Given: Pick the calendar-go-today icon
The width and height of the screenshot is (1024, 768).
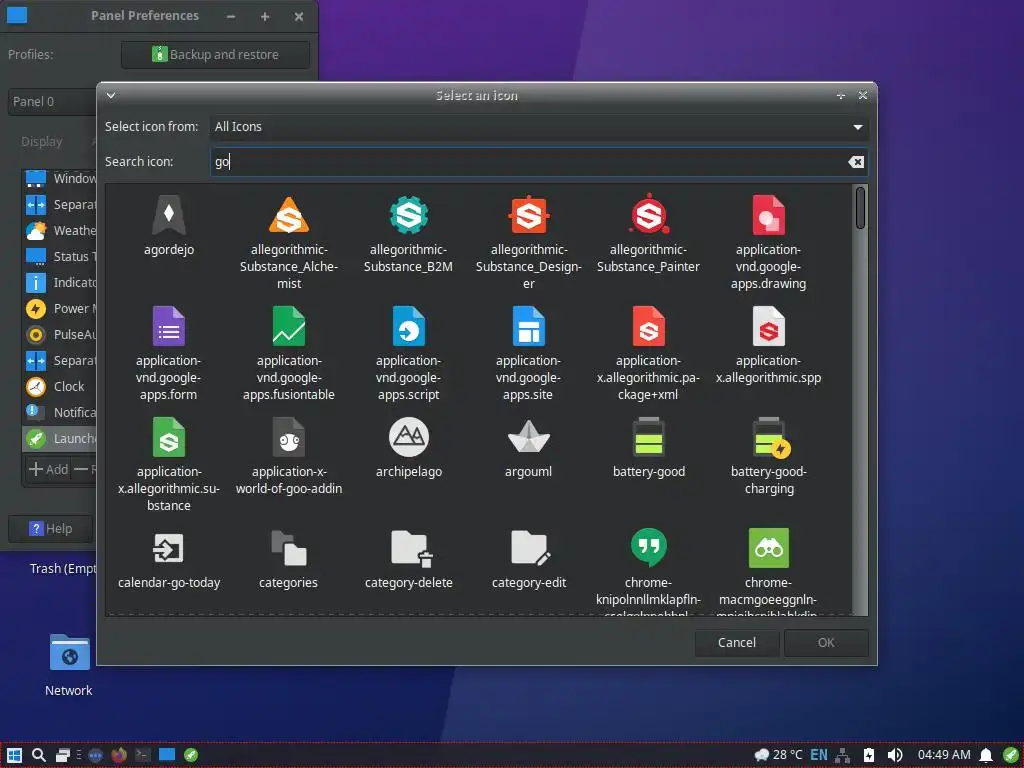Looking at the screenshot, I should coord(168,558).
